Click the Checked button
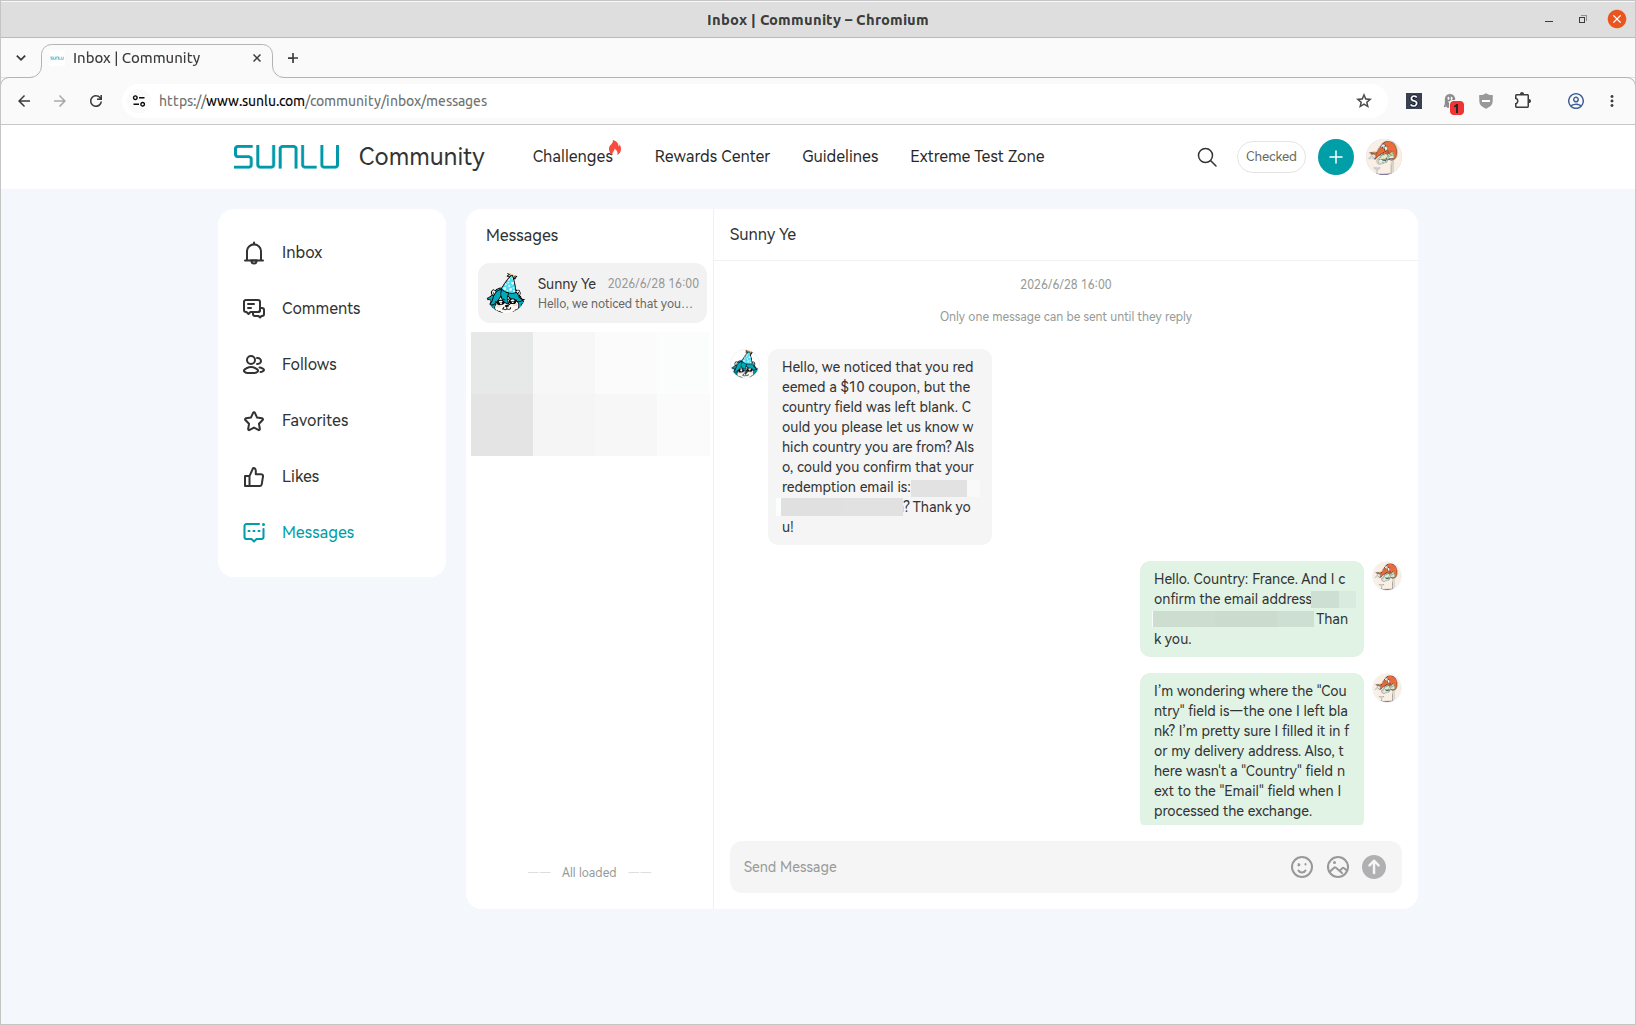The image size is (1636, 1025). 1271,157
